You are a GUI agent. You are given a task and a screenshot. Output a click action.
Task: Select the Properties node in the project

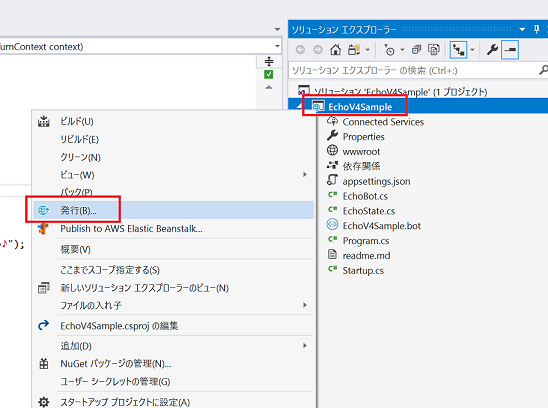356,137
